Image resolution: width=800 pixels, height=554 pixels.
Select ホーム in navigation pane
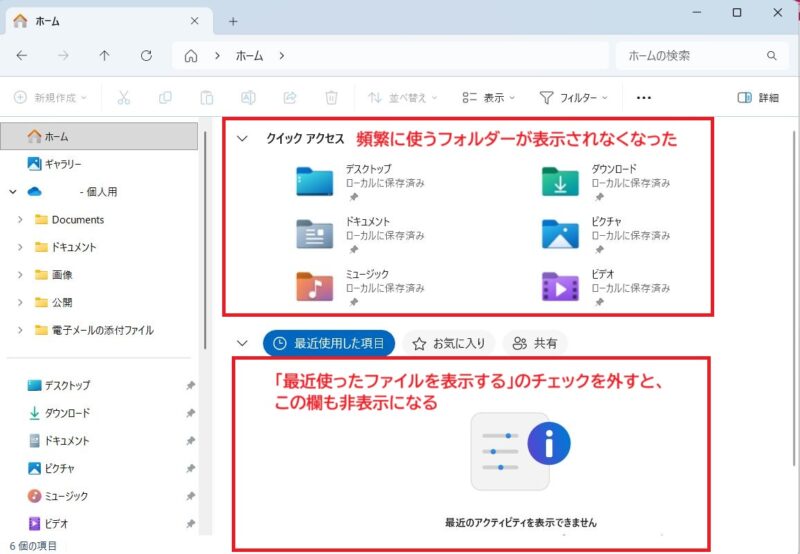coord(99,136)
